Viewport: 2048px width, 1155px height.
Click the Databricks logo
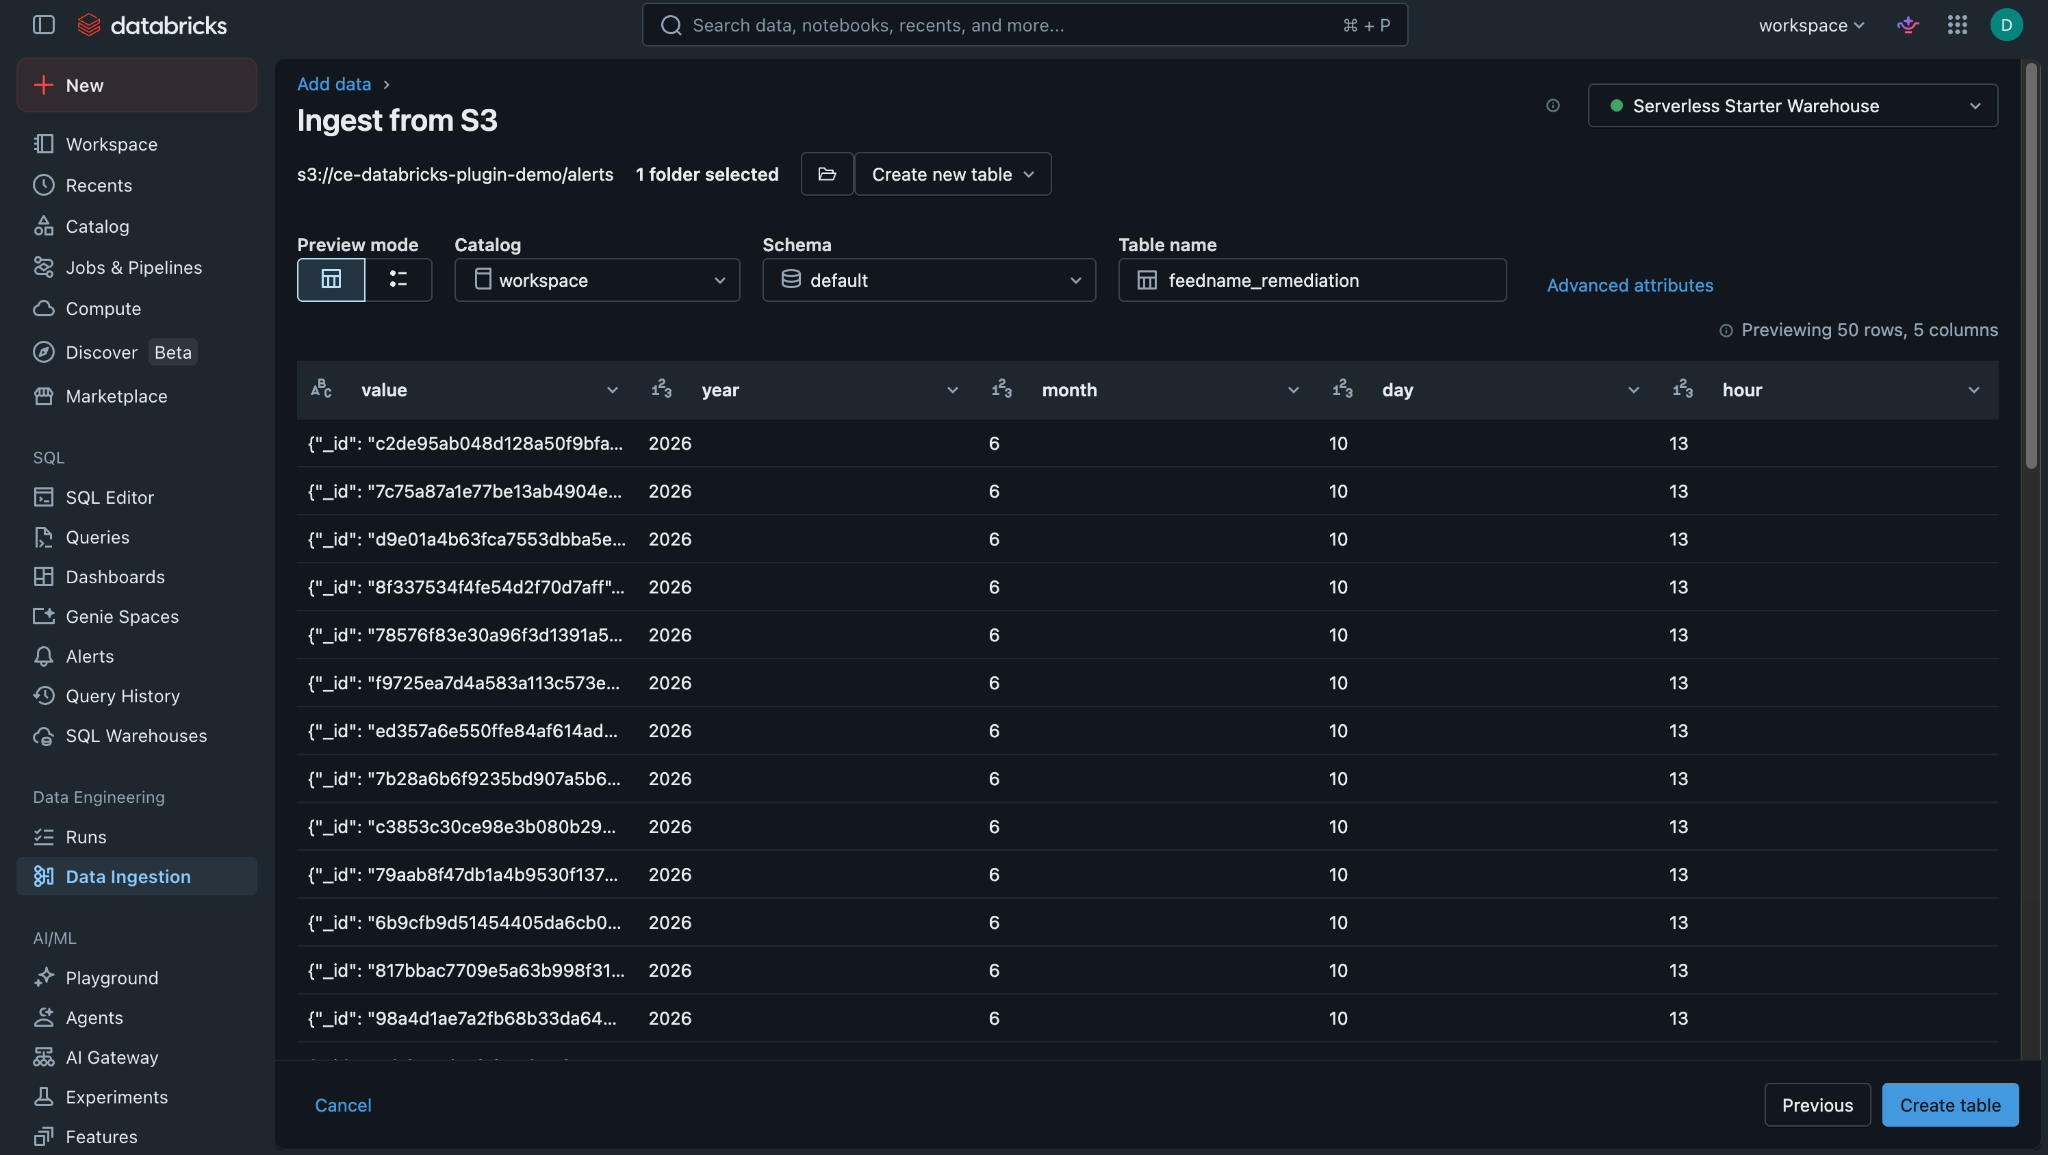click(152, 25)
